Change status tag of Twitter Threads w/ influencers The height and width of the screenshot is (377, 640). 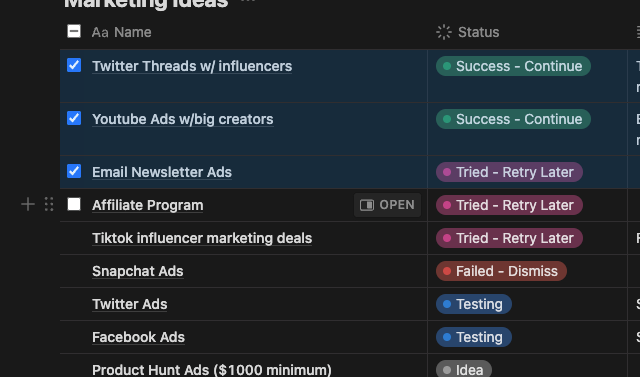(513, 66)
